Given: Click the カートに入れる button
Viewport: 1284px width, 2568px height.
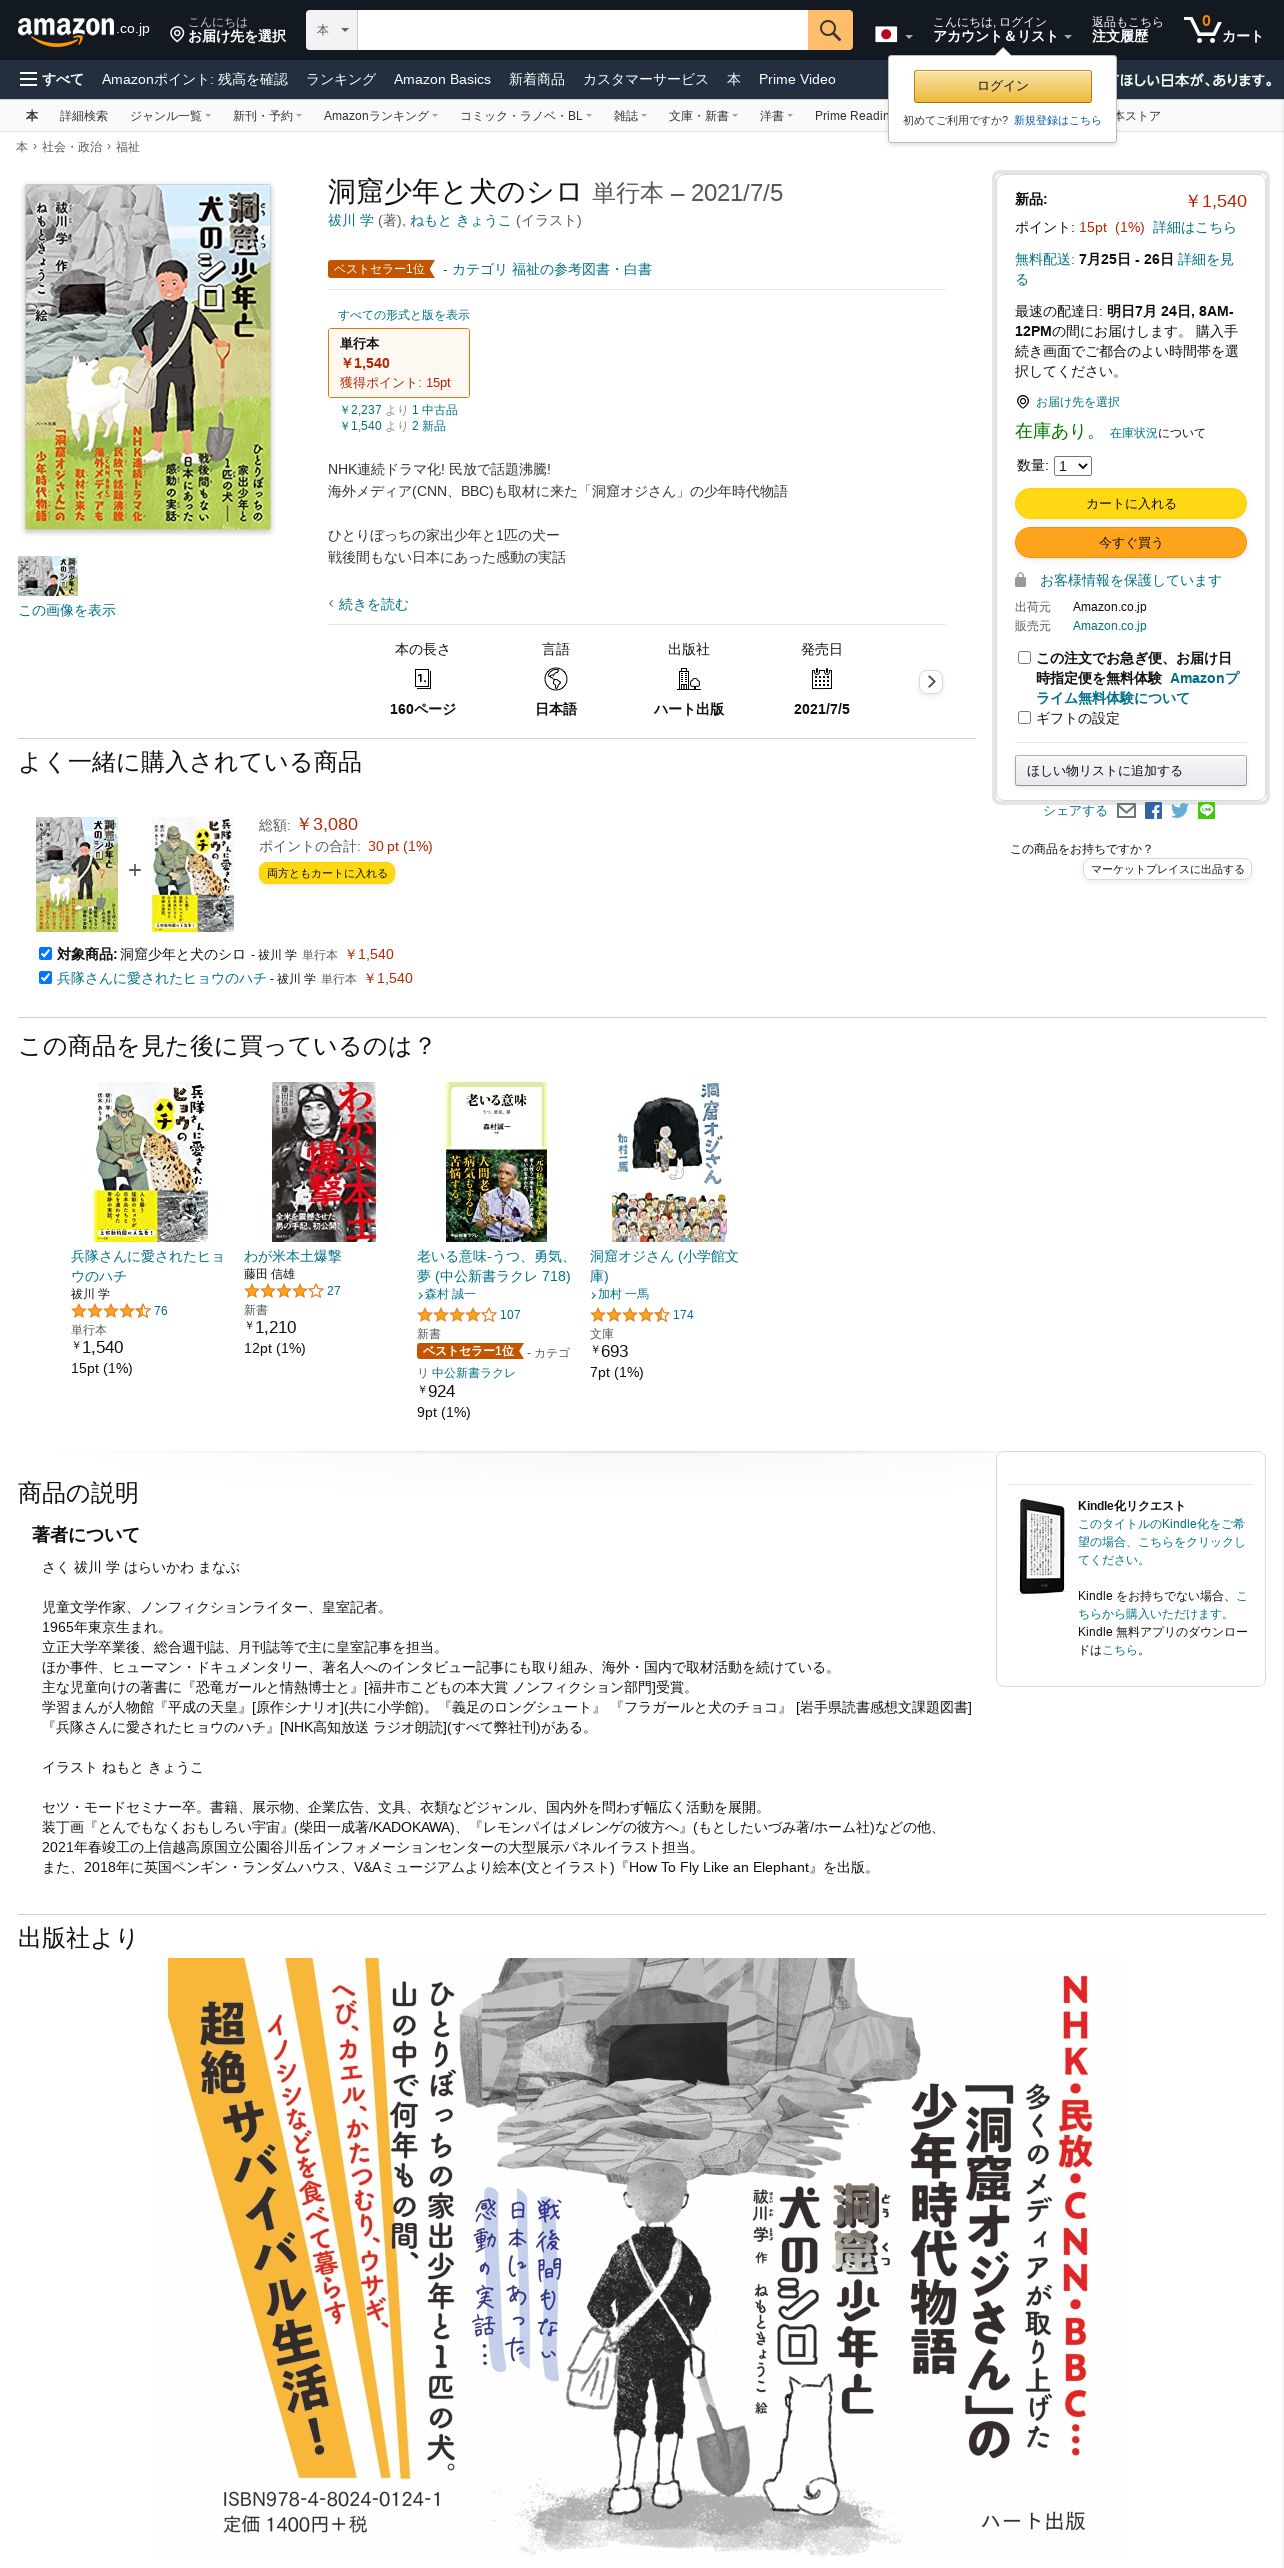Looking at the screenshot, I should tap(1131, 504).
